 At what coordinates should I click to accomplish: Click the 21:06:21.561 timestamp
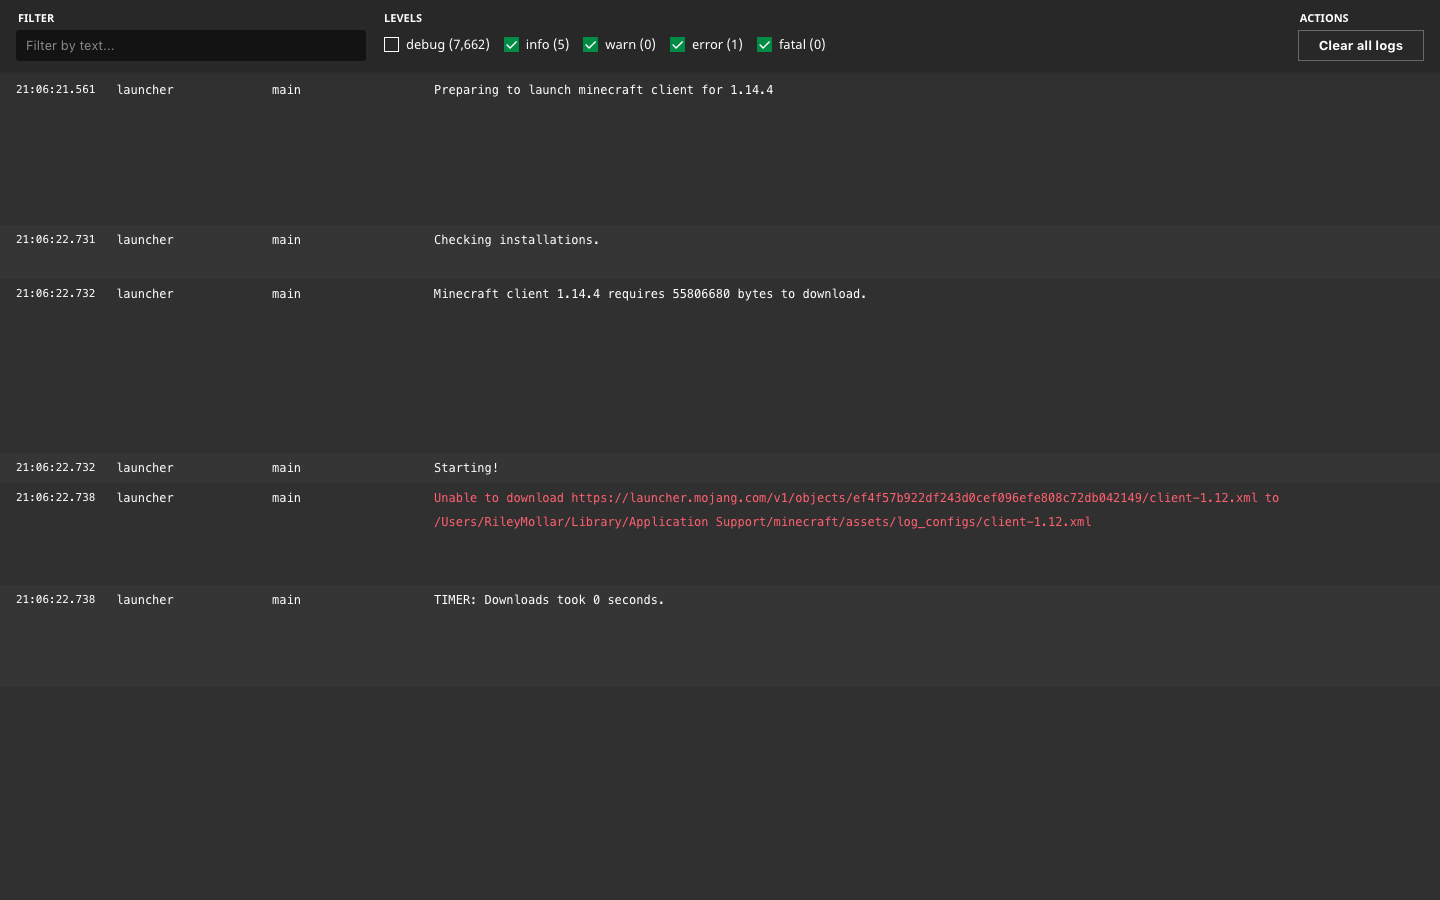click(56, 90)
